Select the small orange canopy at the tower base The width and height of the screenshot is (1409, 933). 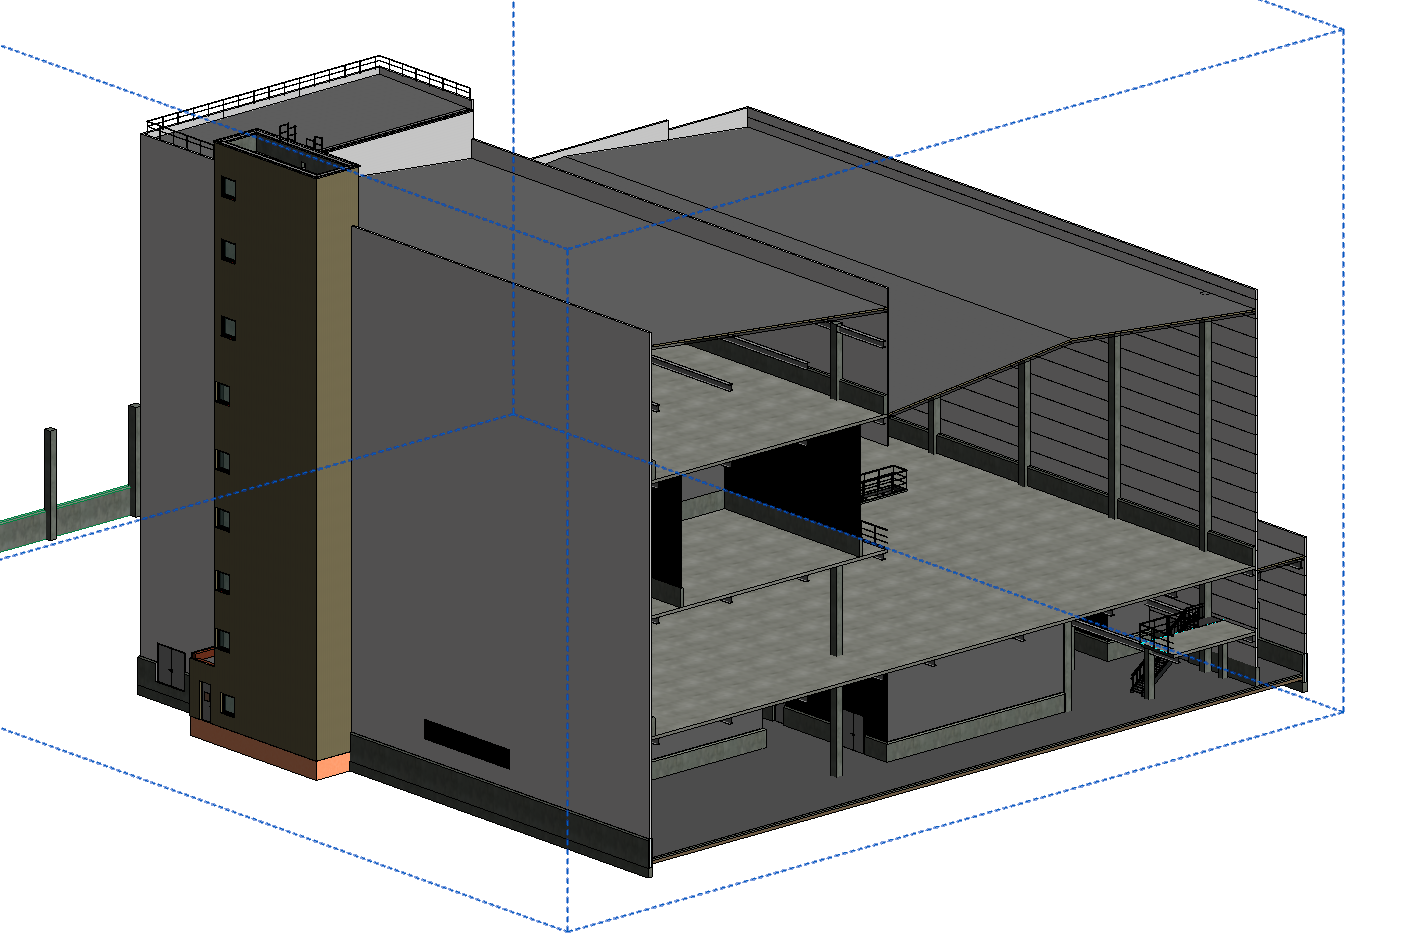(204, 657)
